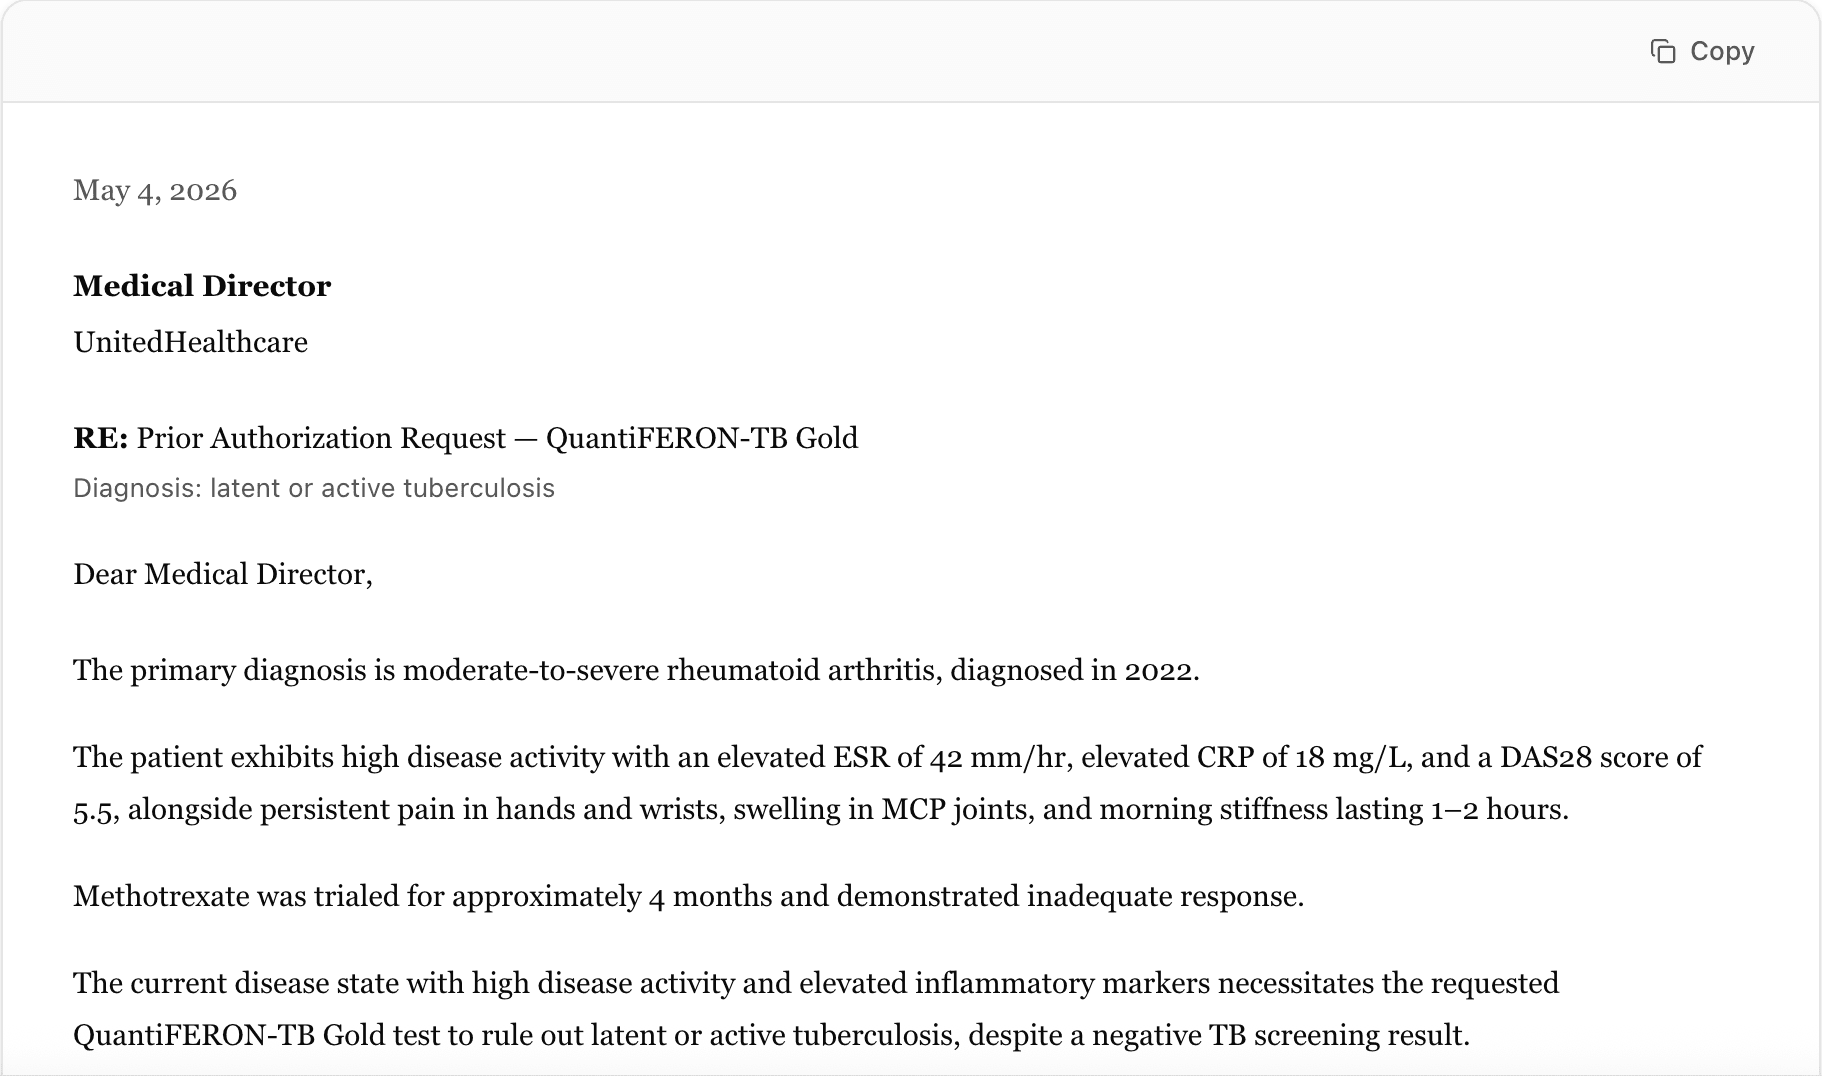Screen dimensions: 1822x1076
Task: Click the Copy button label
Action: pyautogui.click(x=1722, y=51)
